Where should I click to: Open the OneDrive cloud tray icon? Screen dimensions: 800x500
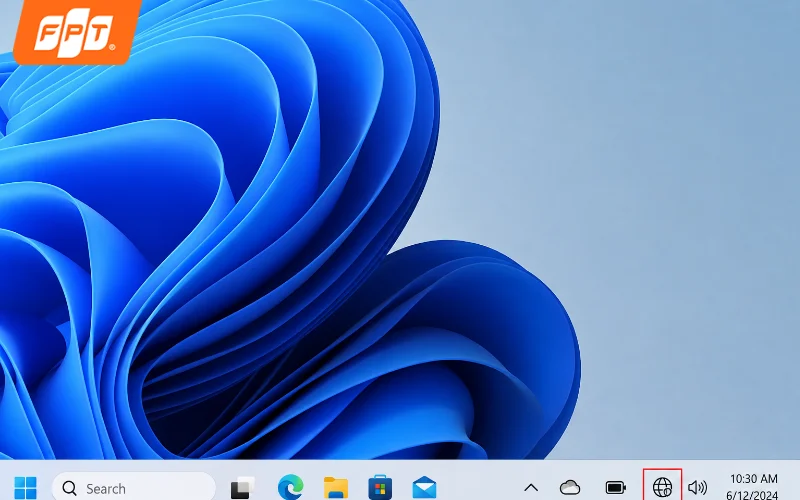coord(570,488)
